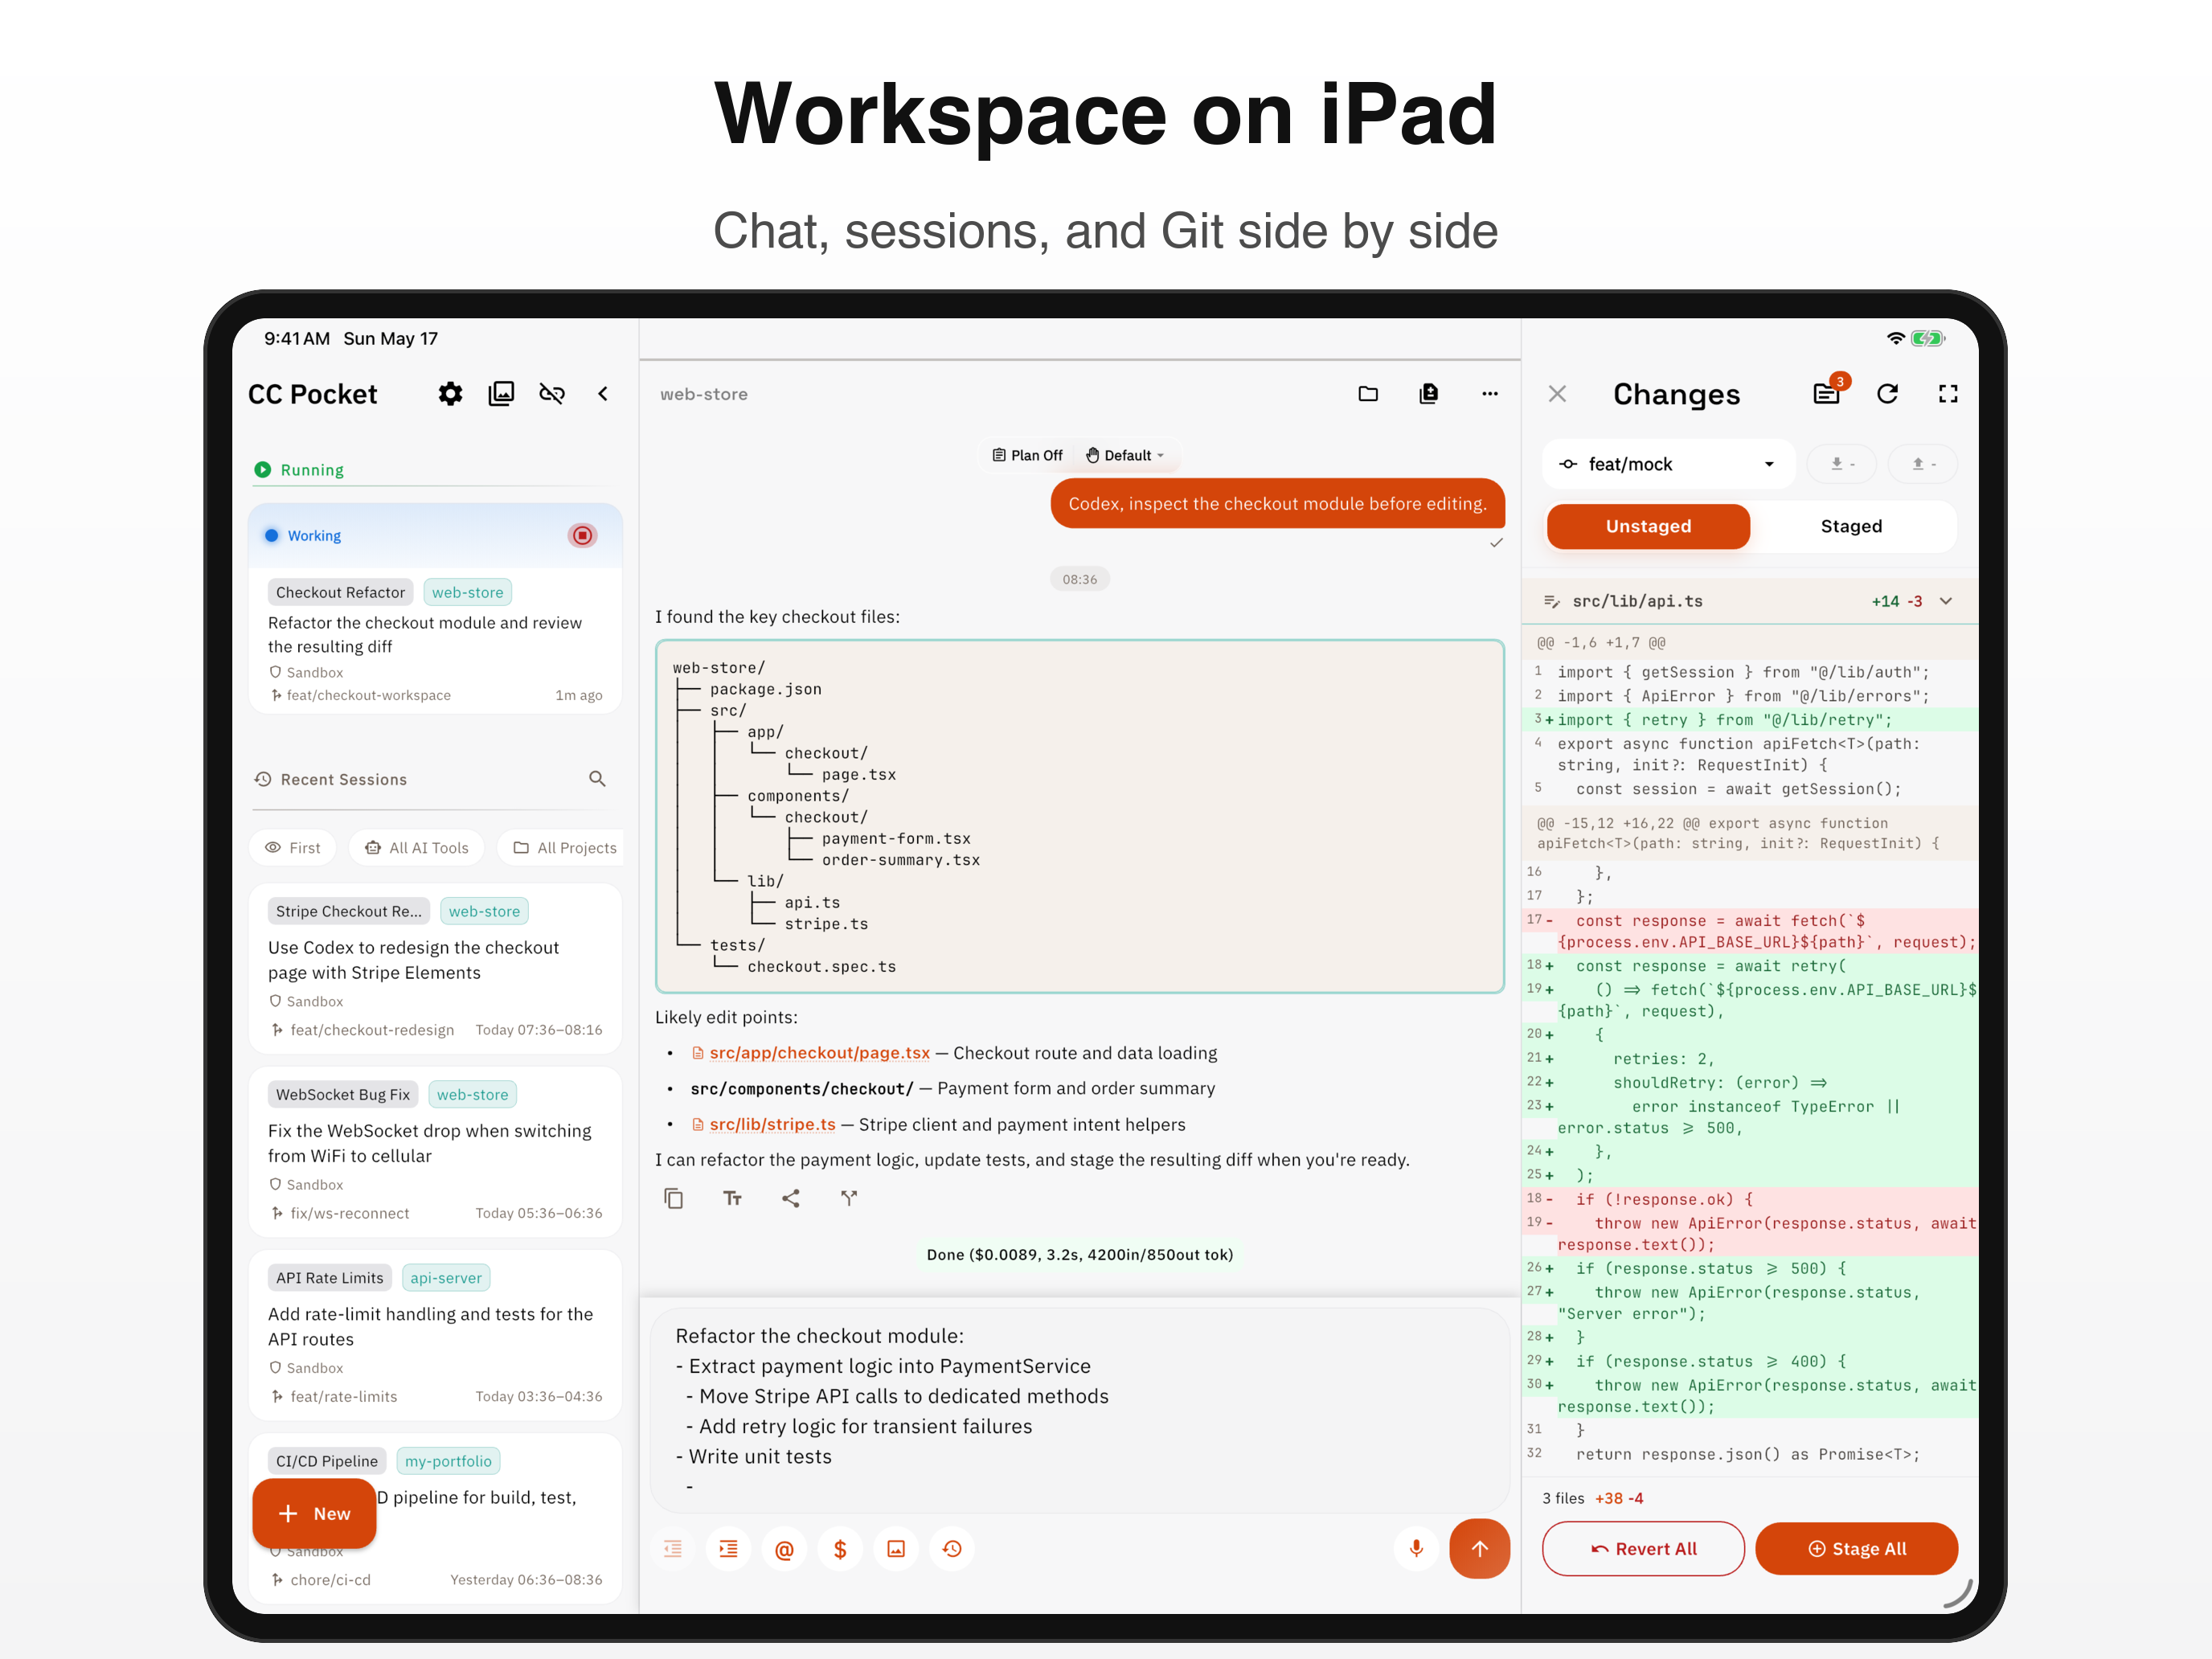Share the assistant message
This screenshot has height=1659, width=2212.
(x=791, y=1198)
